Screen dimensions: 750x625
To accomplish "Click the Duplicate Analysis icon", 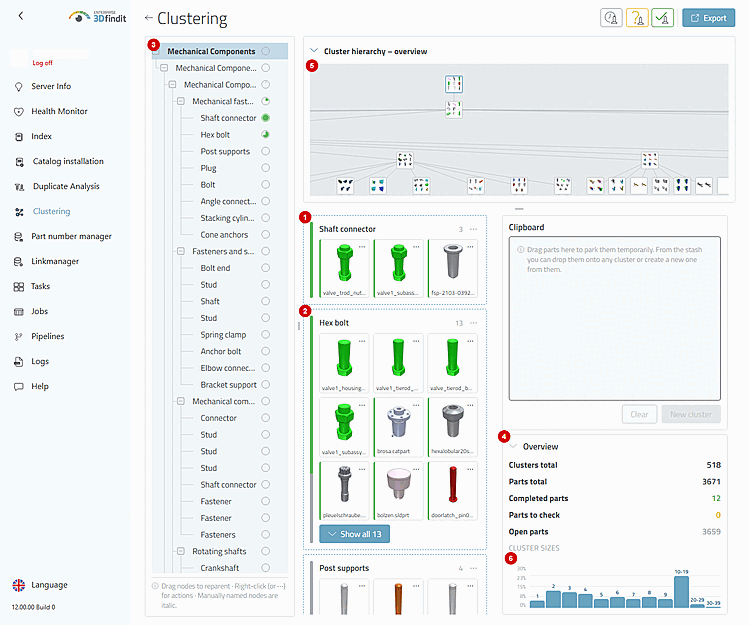I will [19, 186].
